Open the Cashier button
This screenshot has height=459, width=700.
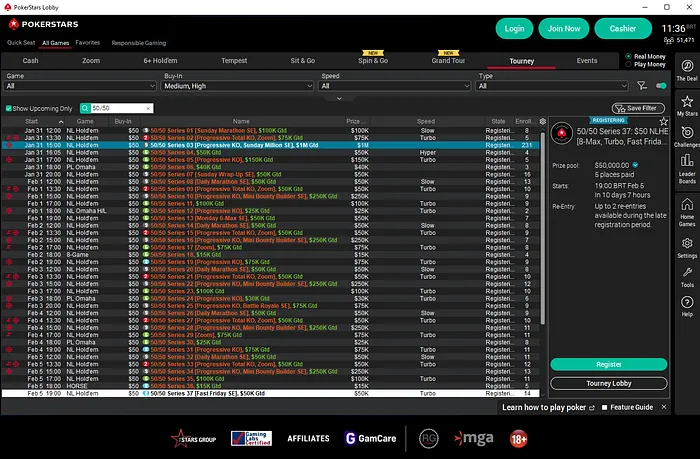point(623,29)
